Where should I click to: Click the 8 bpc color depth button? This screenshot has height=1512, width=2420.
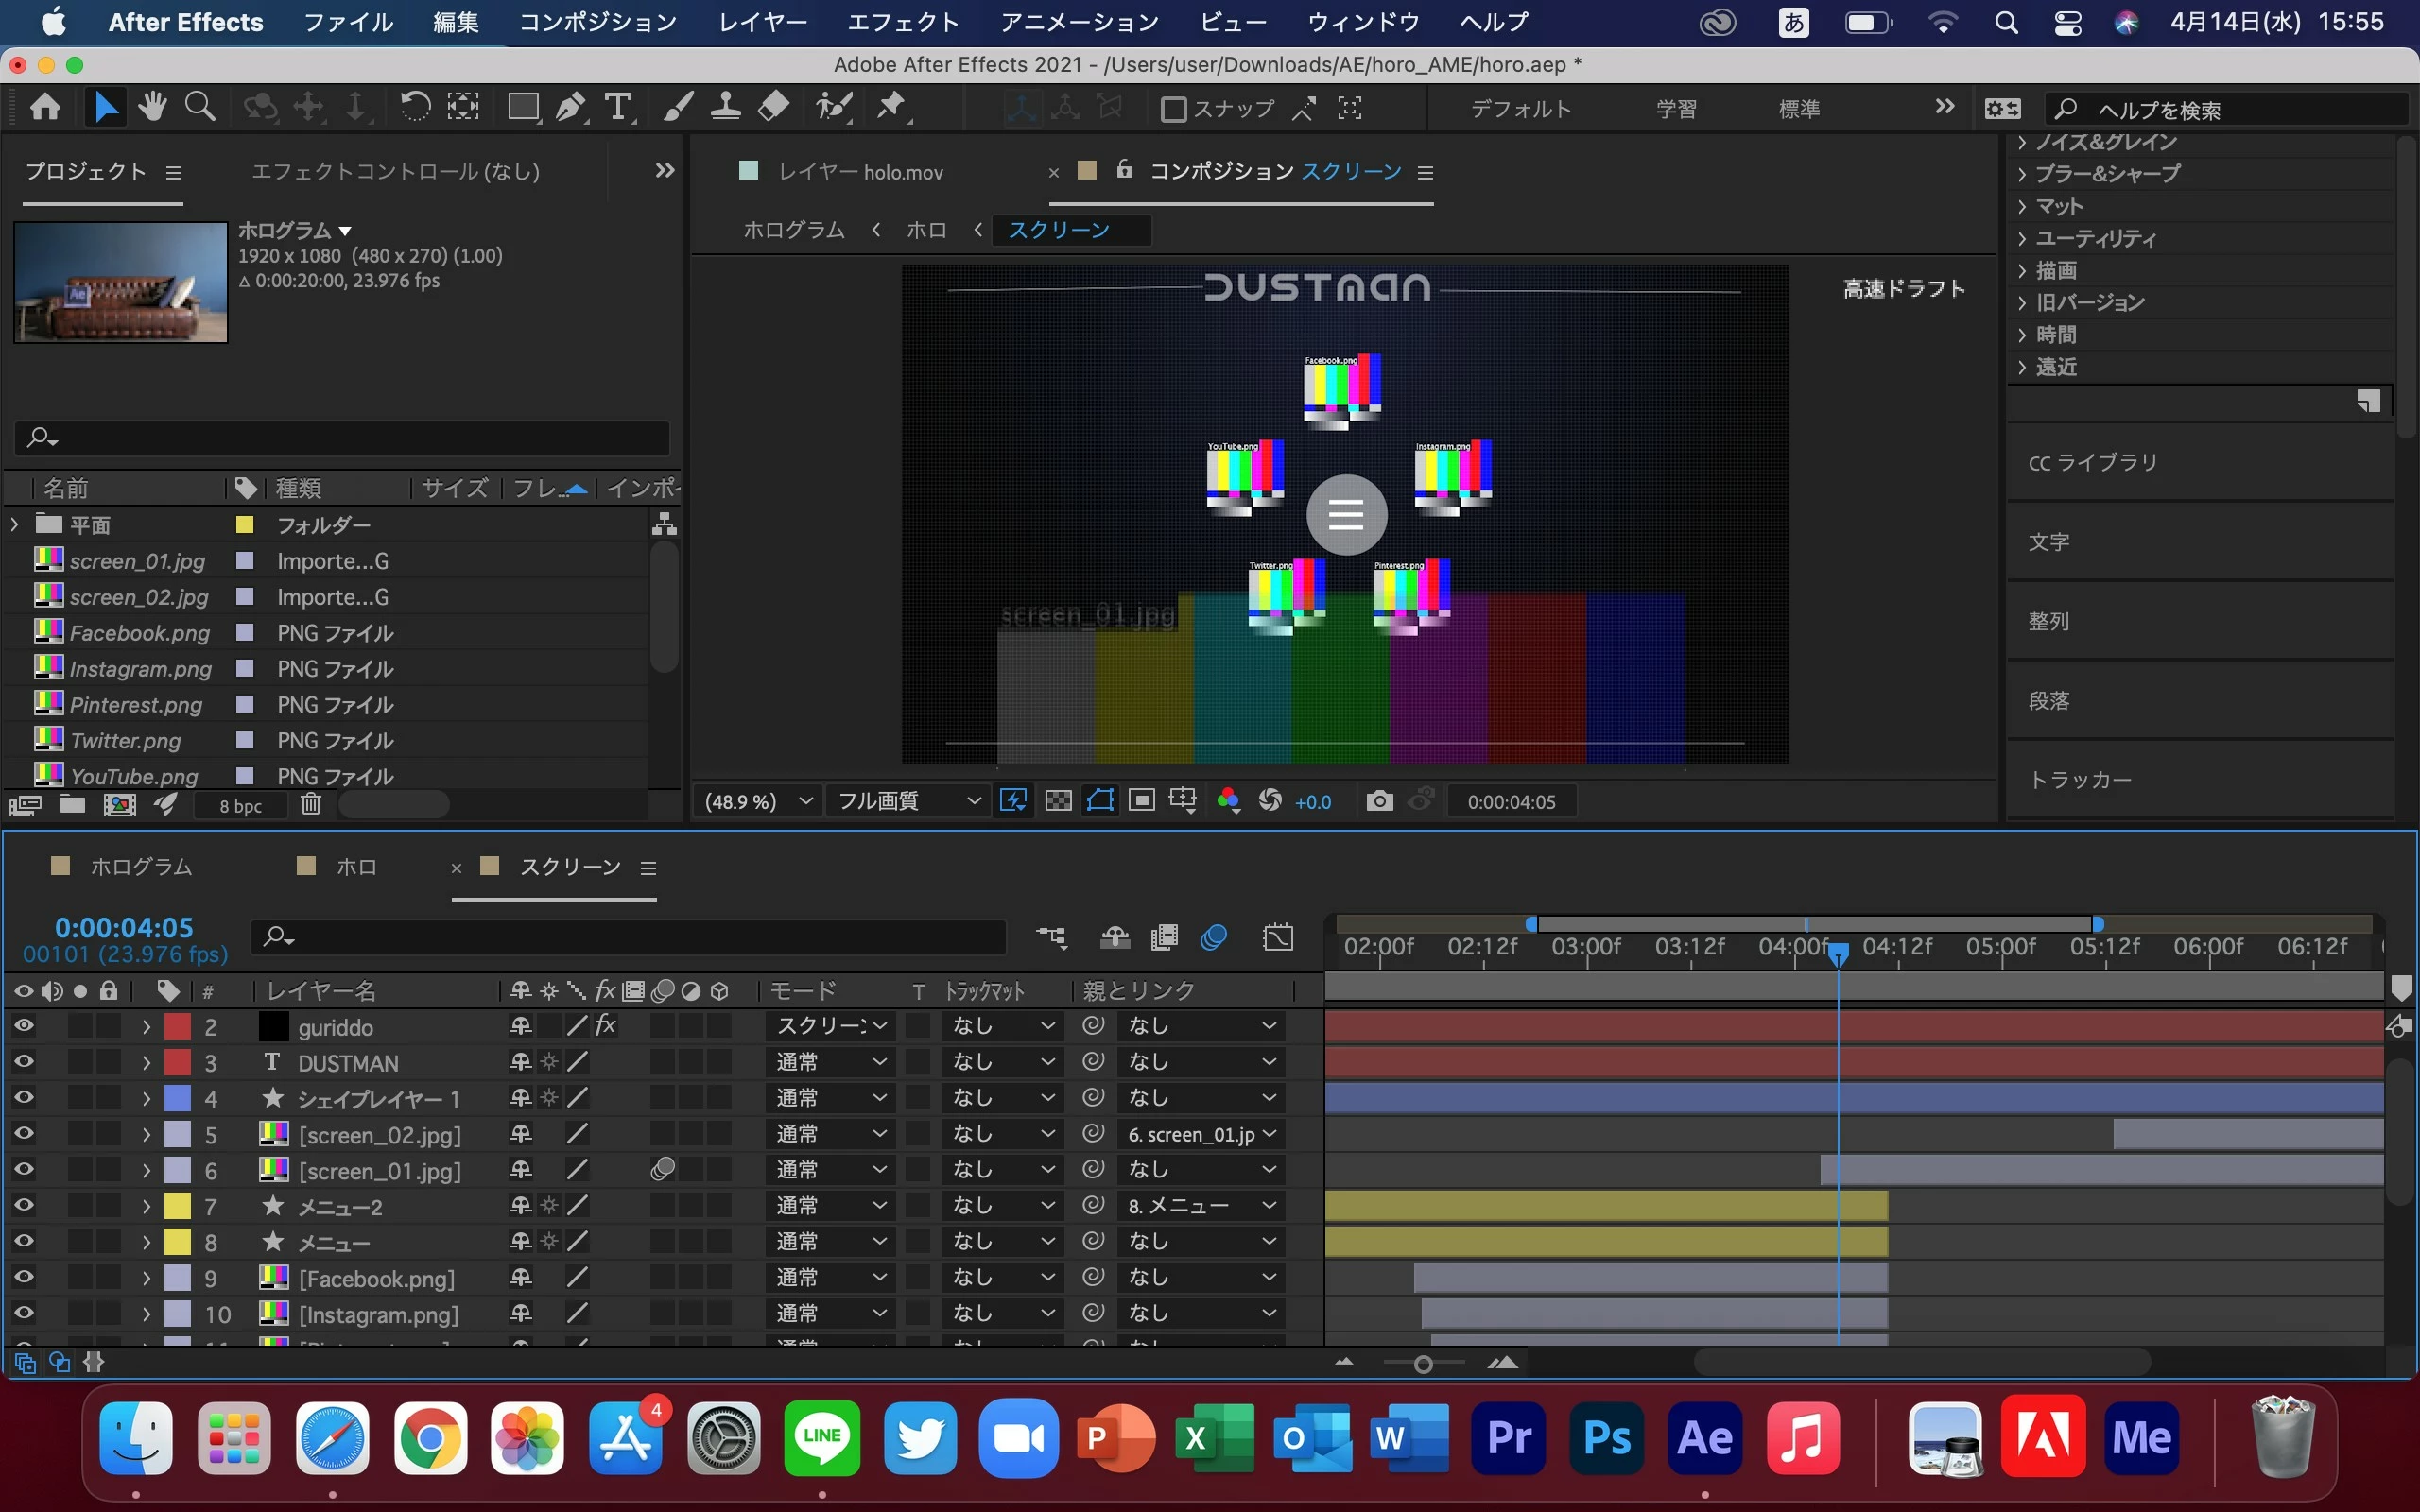point(241,805)
